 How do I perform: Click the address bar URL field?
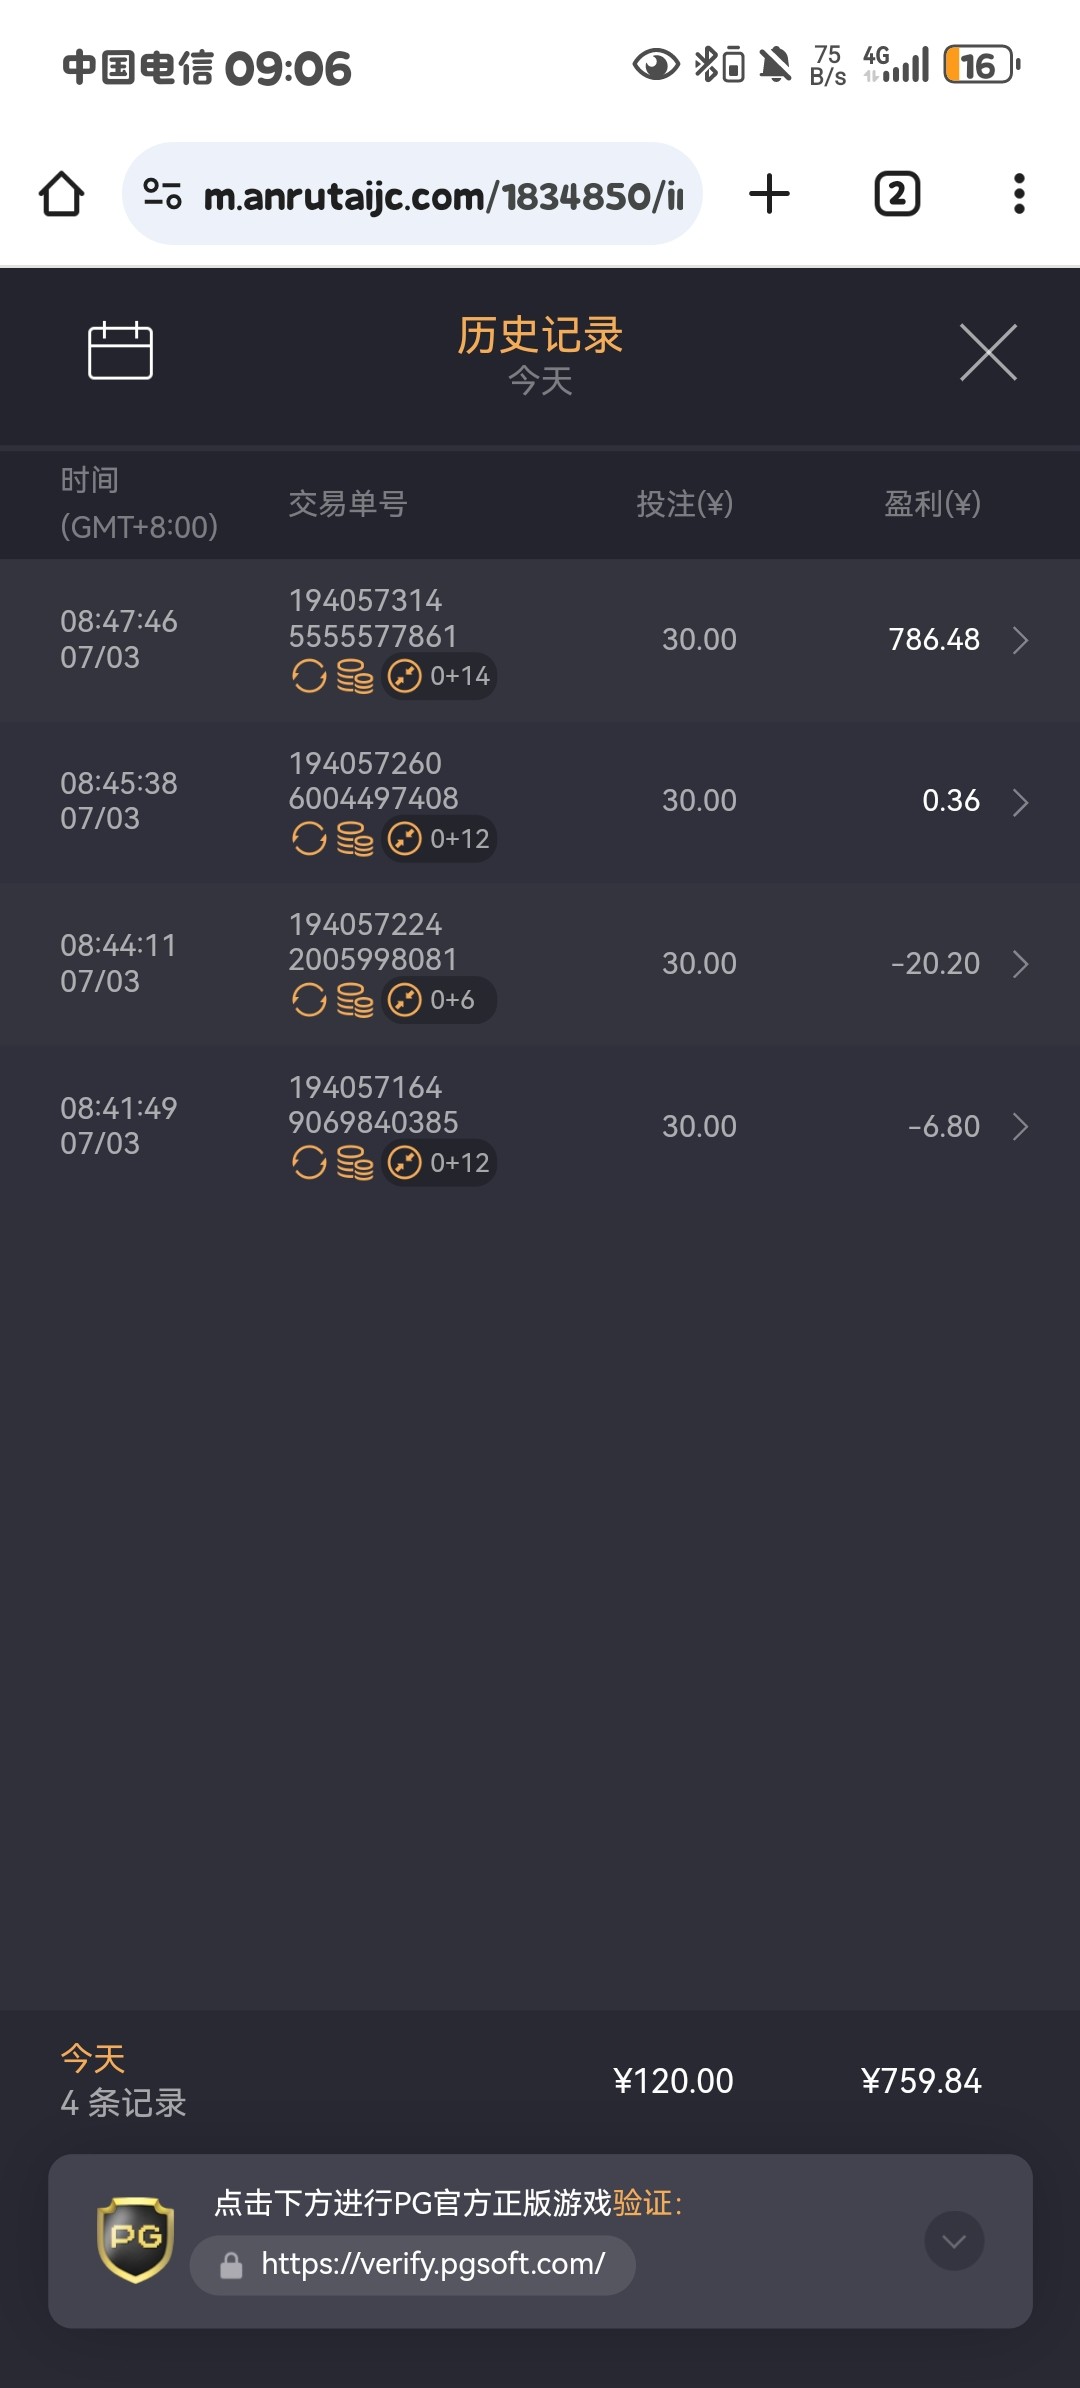pyautogui.click(x=442, y=196)
